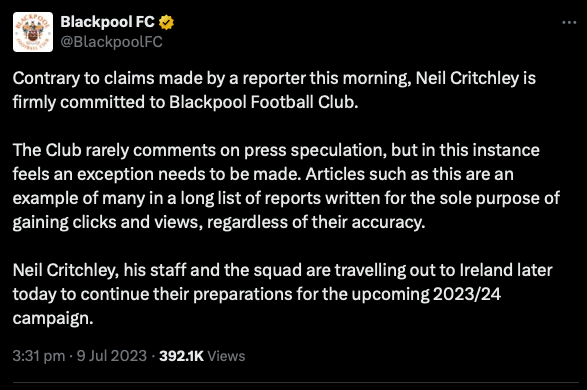Click 'Neil Critchley, his staff and the squad' line
Viewport: 587px width, 390px height.
282,270
